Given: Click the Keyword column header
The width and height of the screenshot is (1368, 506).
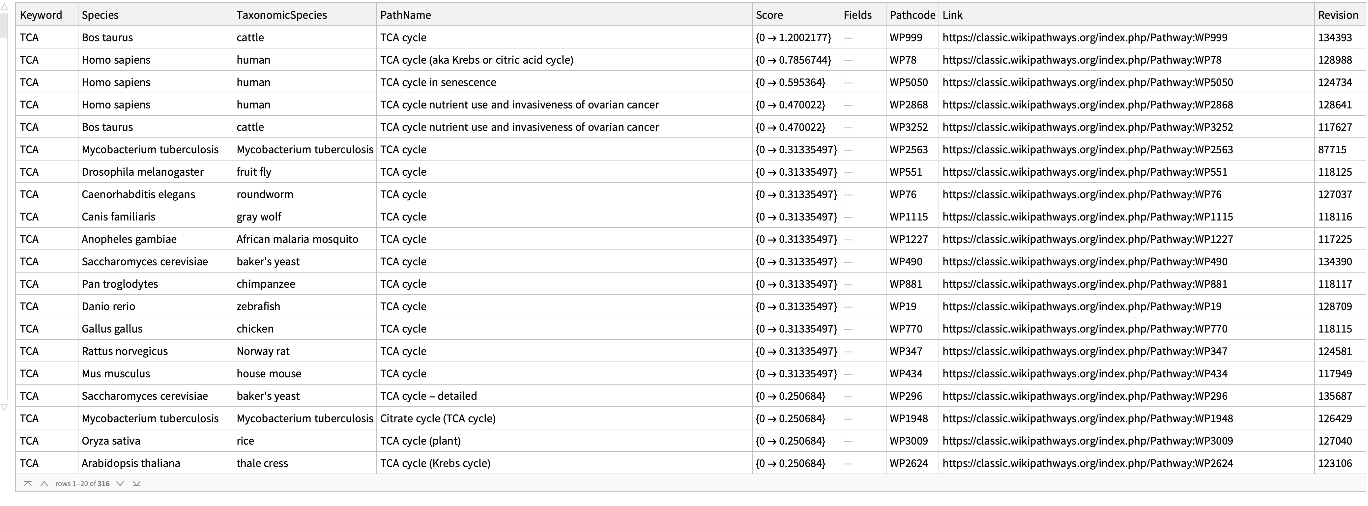Looking at the screenshot, I should [x=41, y=15].
